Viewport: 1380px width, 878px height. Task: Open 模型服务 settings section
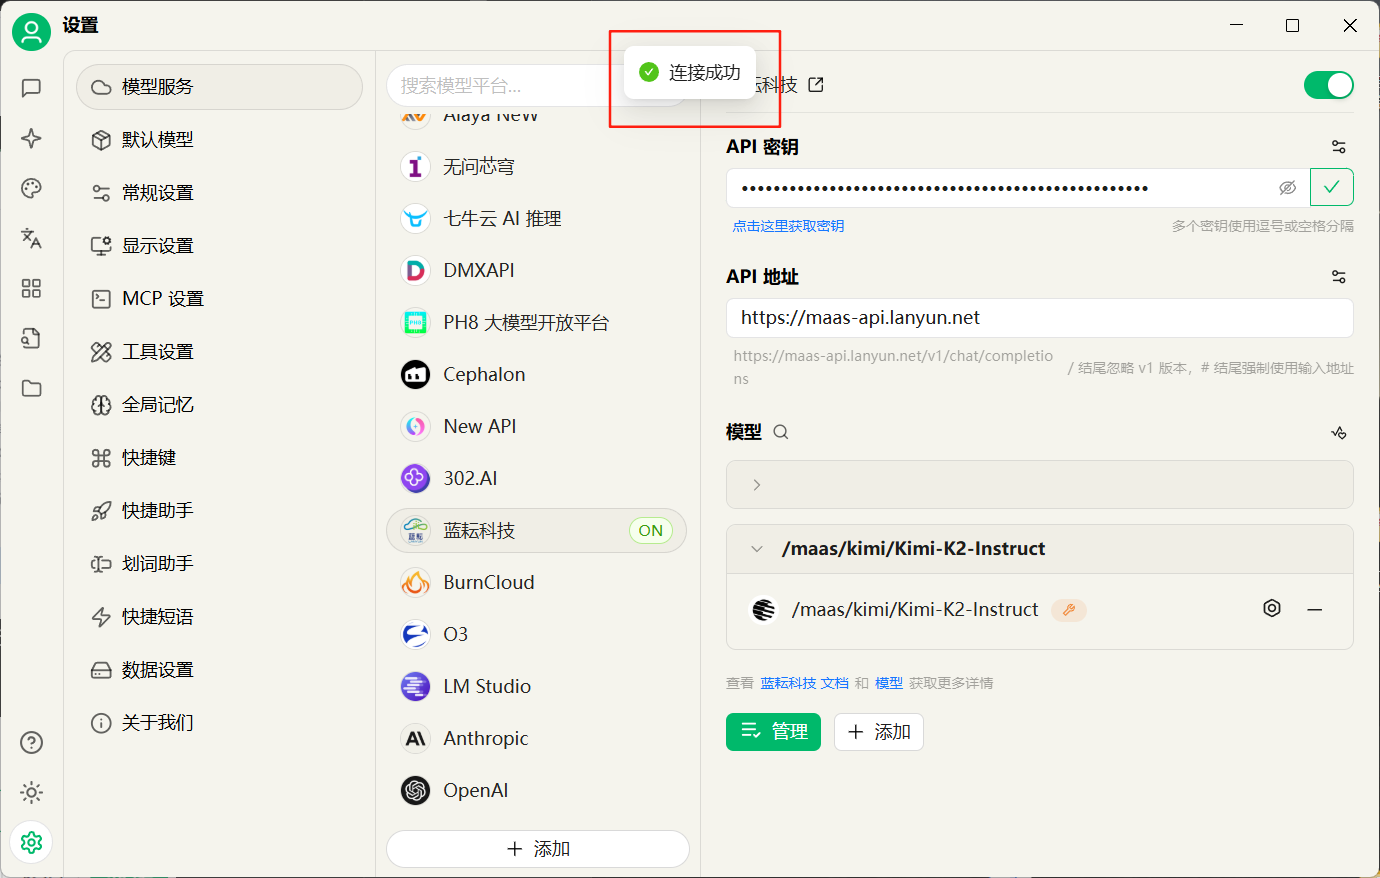(219, 87)
